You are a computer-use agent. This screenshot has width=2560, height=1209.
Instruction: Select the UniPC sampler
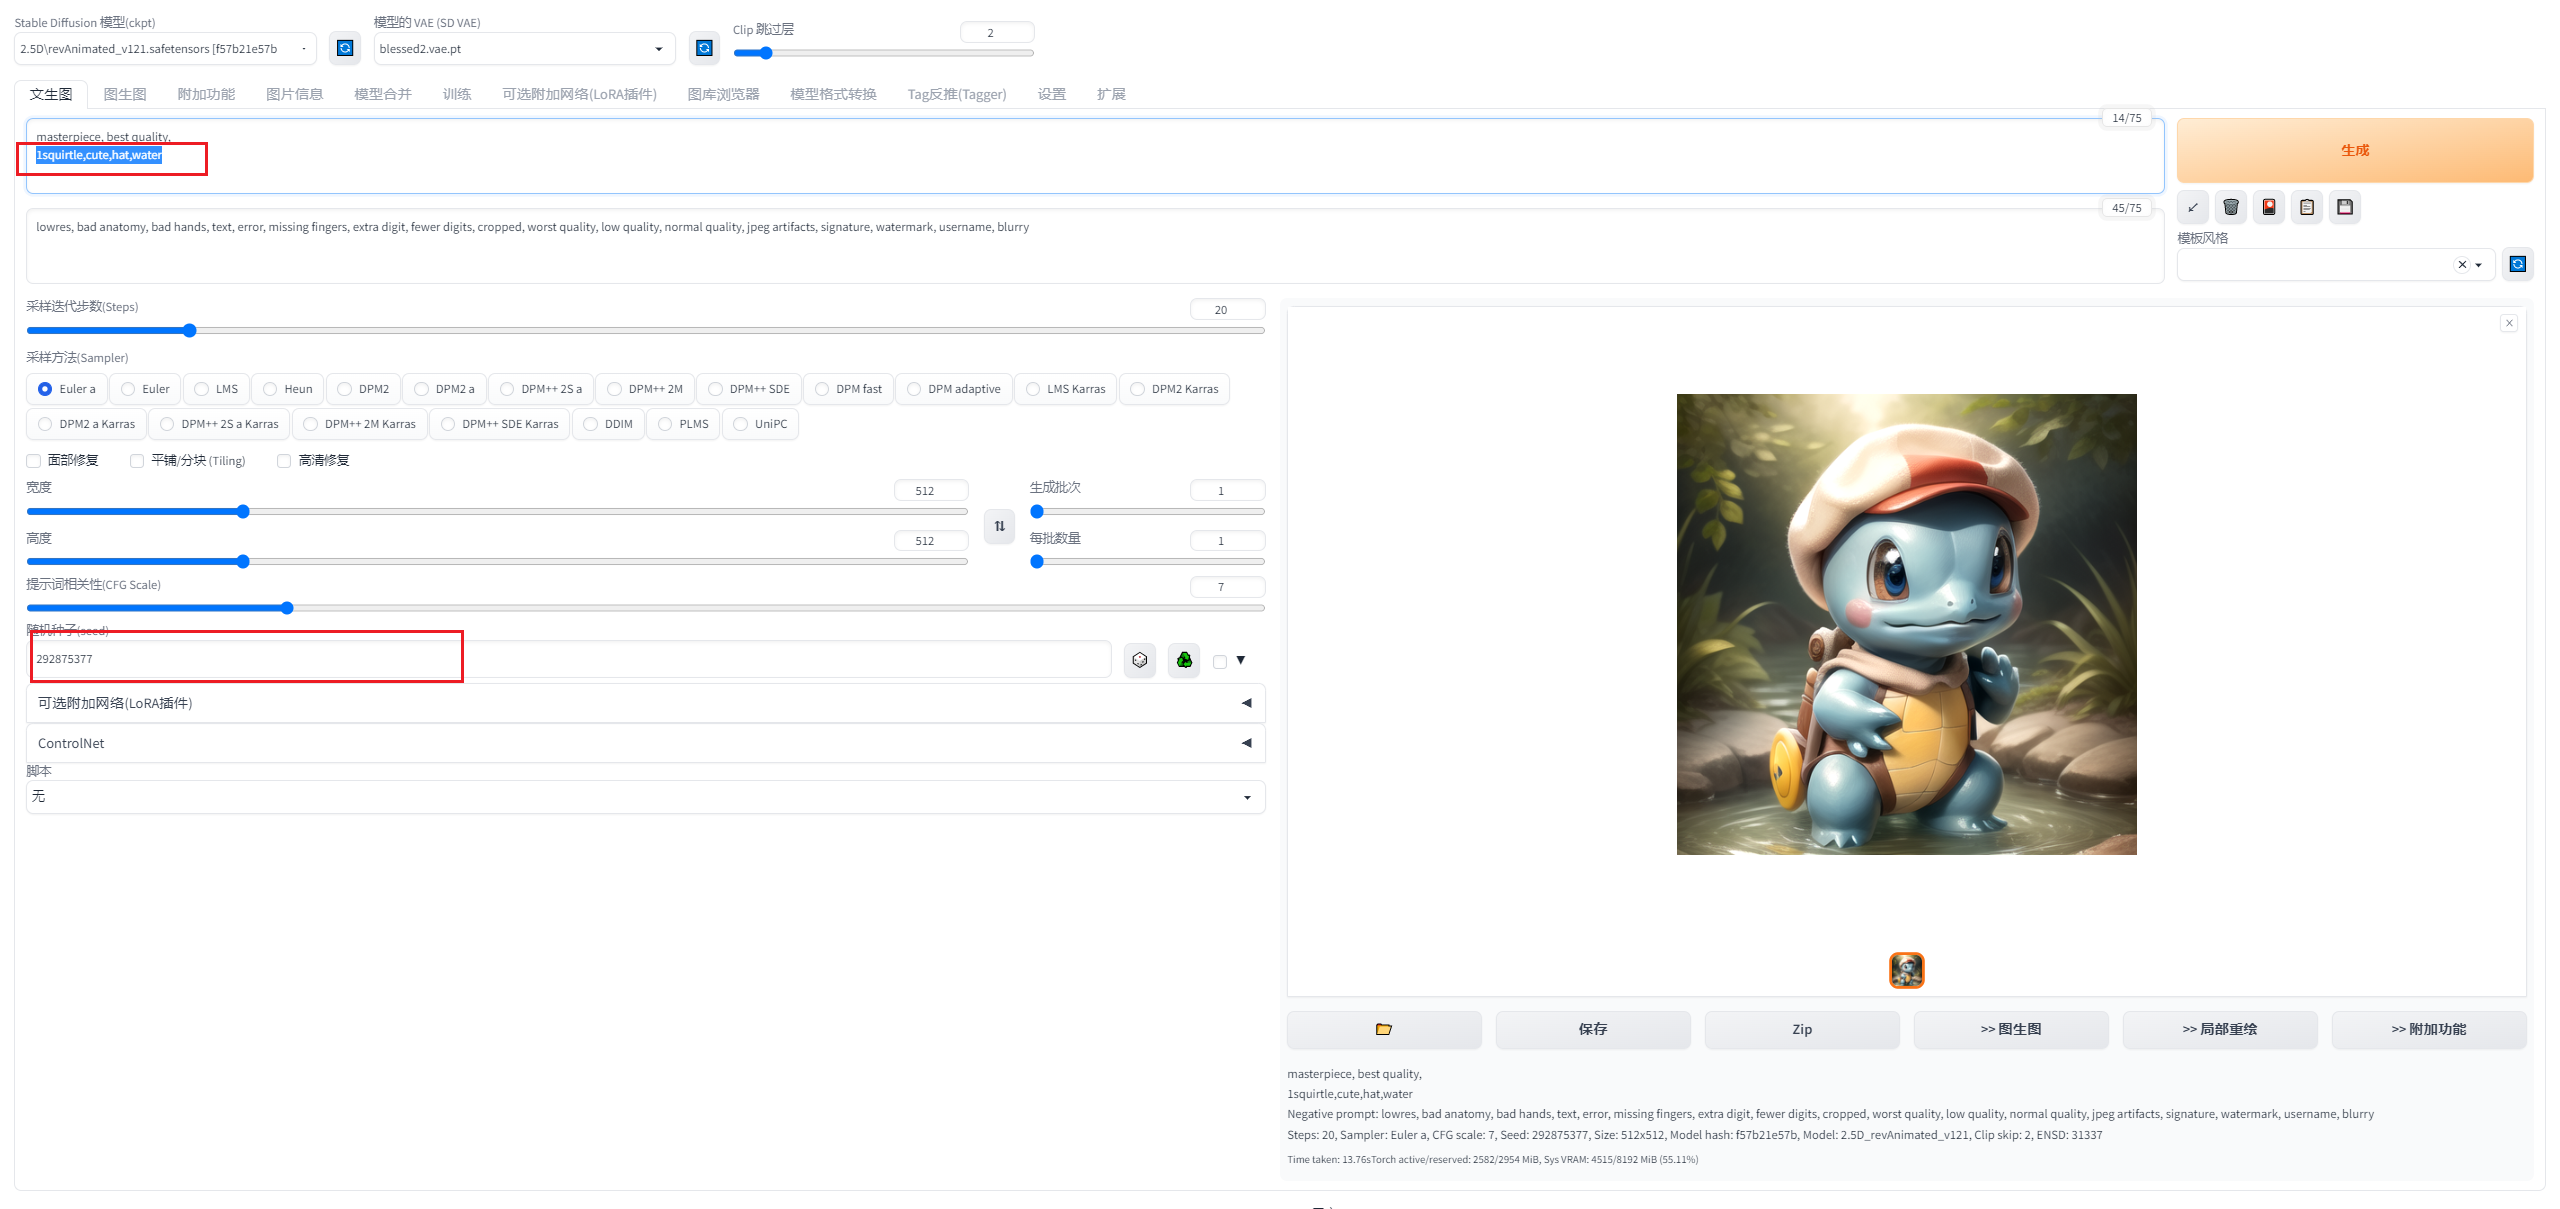[x=760, y=424]
